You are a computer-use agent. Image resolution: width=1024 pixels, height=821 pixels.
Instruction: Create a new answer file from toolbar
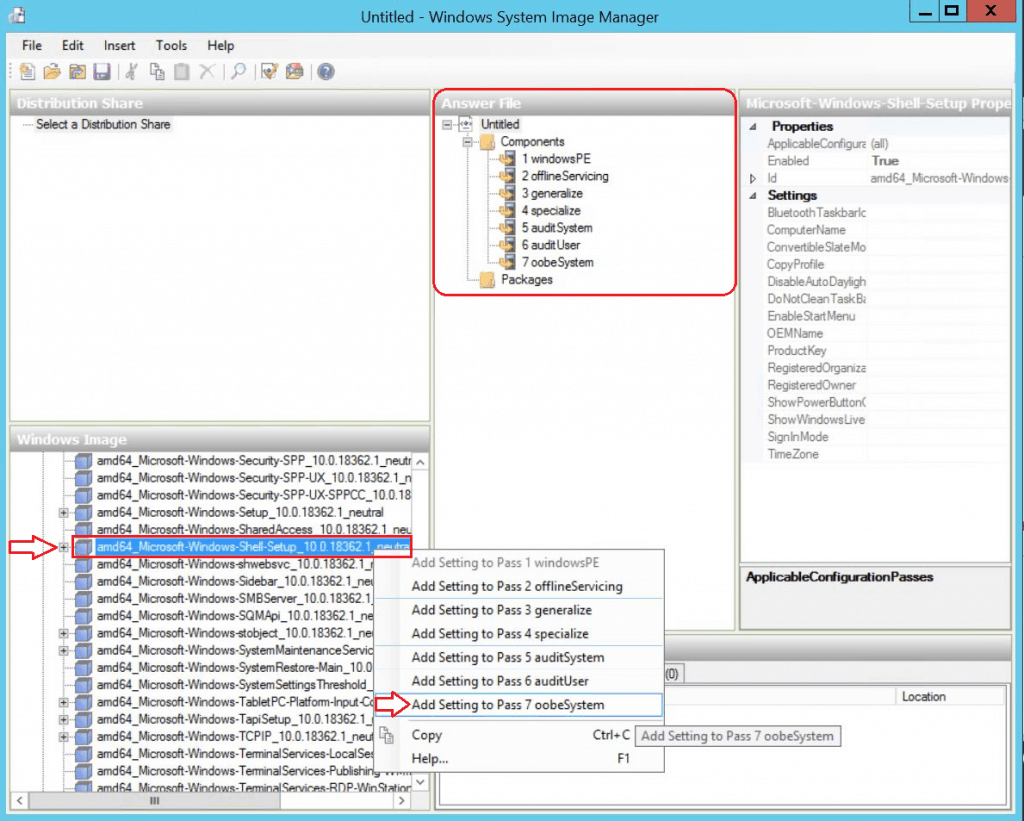27,71
